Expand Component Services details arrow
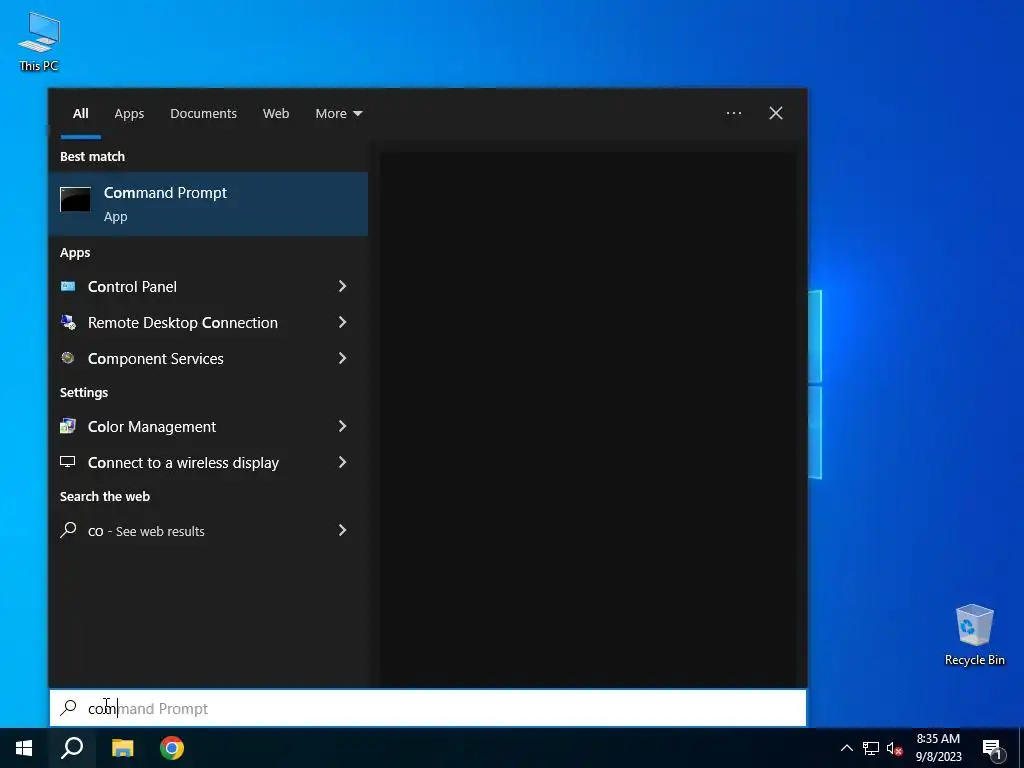The width and height of the screenshot is (1024, 768). [342, 358]
